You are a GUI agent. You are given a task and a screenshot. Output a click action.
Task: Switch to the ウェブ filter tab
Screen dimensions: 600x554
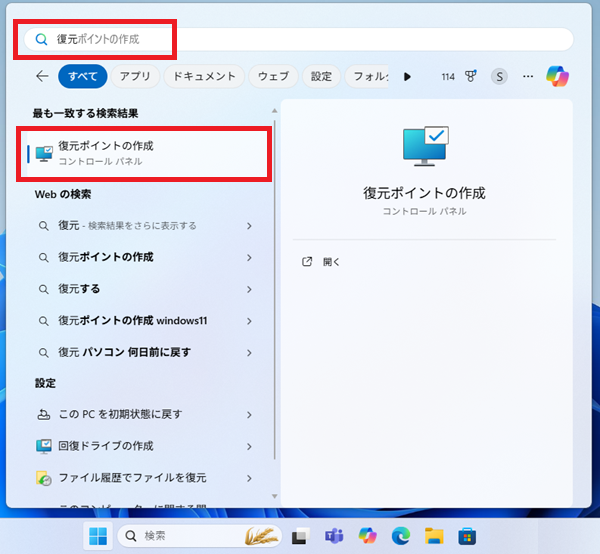coord(273,77)
